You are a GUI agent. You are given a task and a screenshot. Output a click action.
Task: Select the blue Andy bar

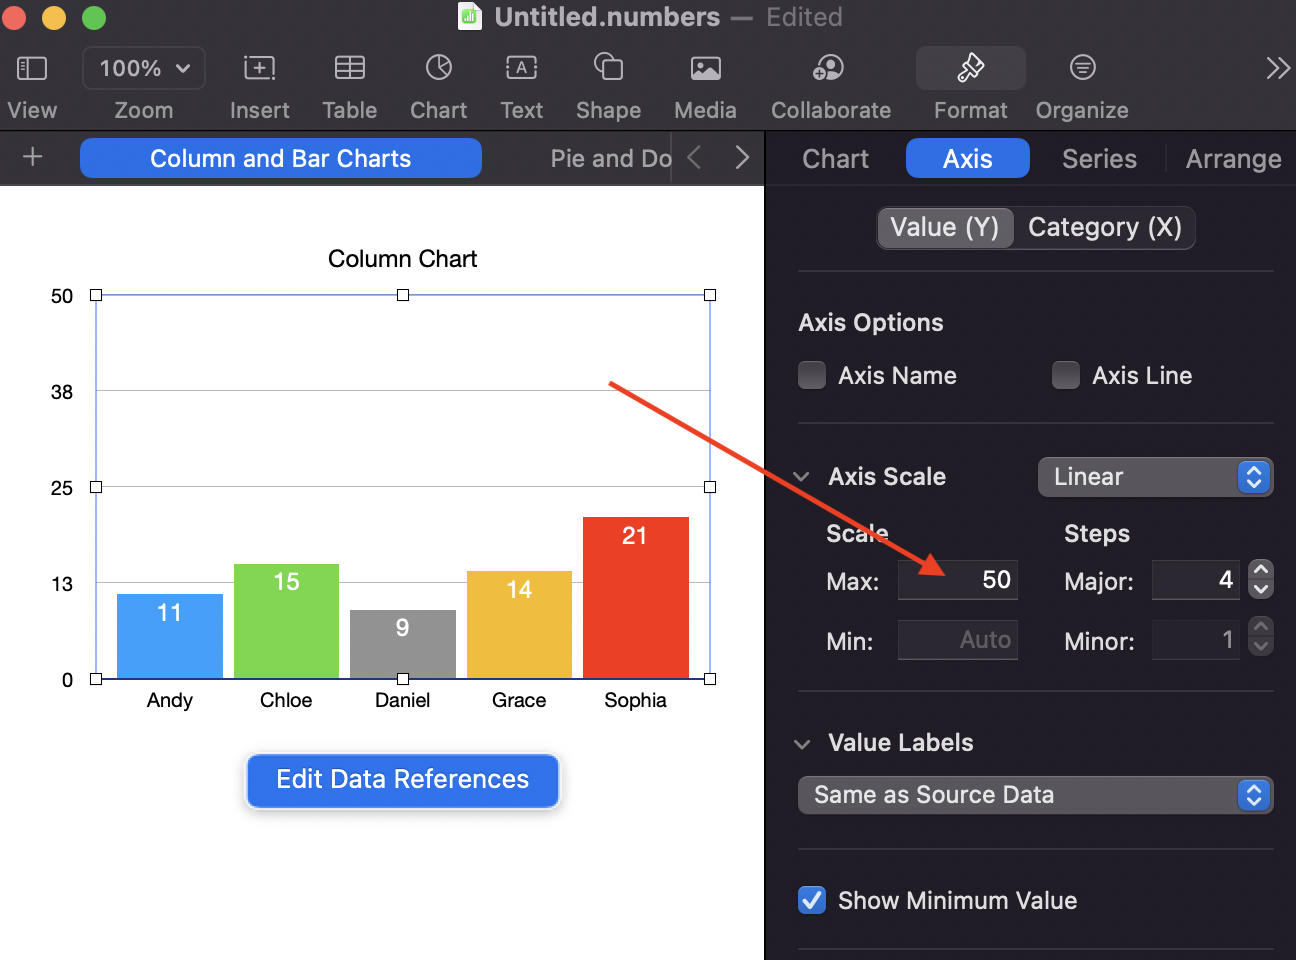point(170,637)
